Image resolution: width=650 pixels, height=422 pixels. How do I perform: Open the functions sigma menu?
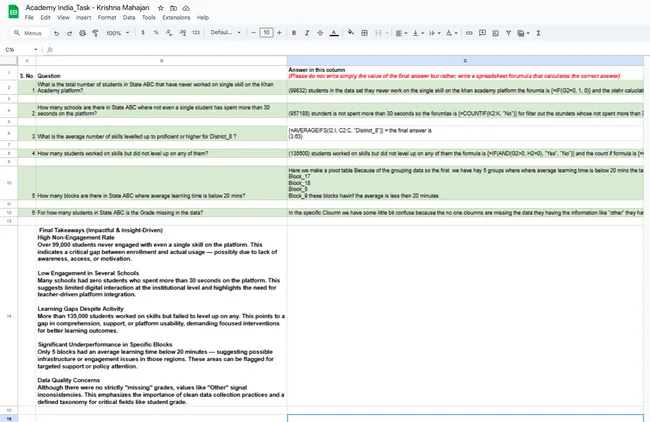(x=538, y=33)
